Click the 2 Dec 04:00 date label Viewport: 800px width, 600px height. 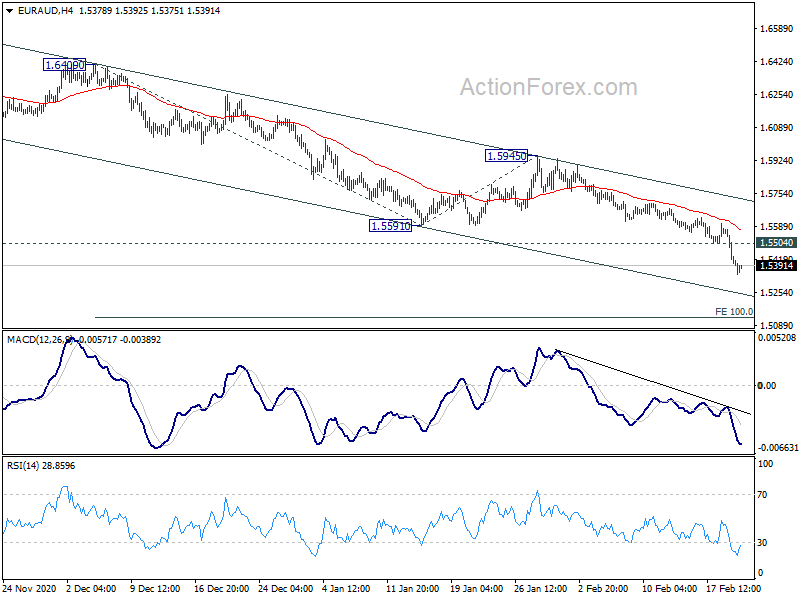coord(91,588)
